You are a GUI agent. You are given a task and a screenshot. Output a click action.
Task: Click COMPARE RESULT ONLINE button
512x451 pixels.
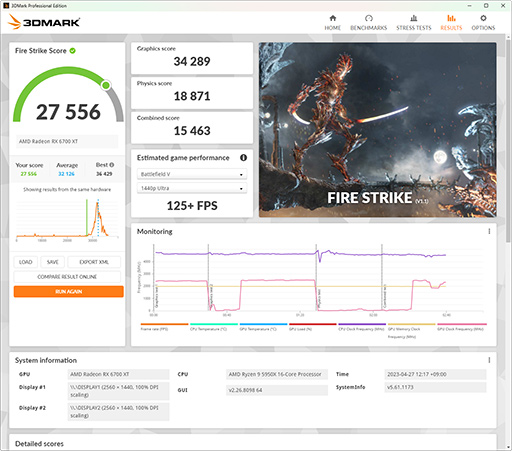click(x=67, y=277)
